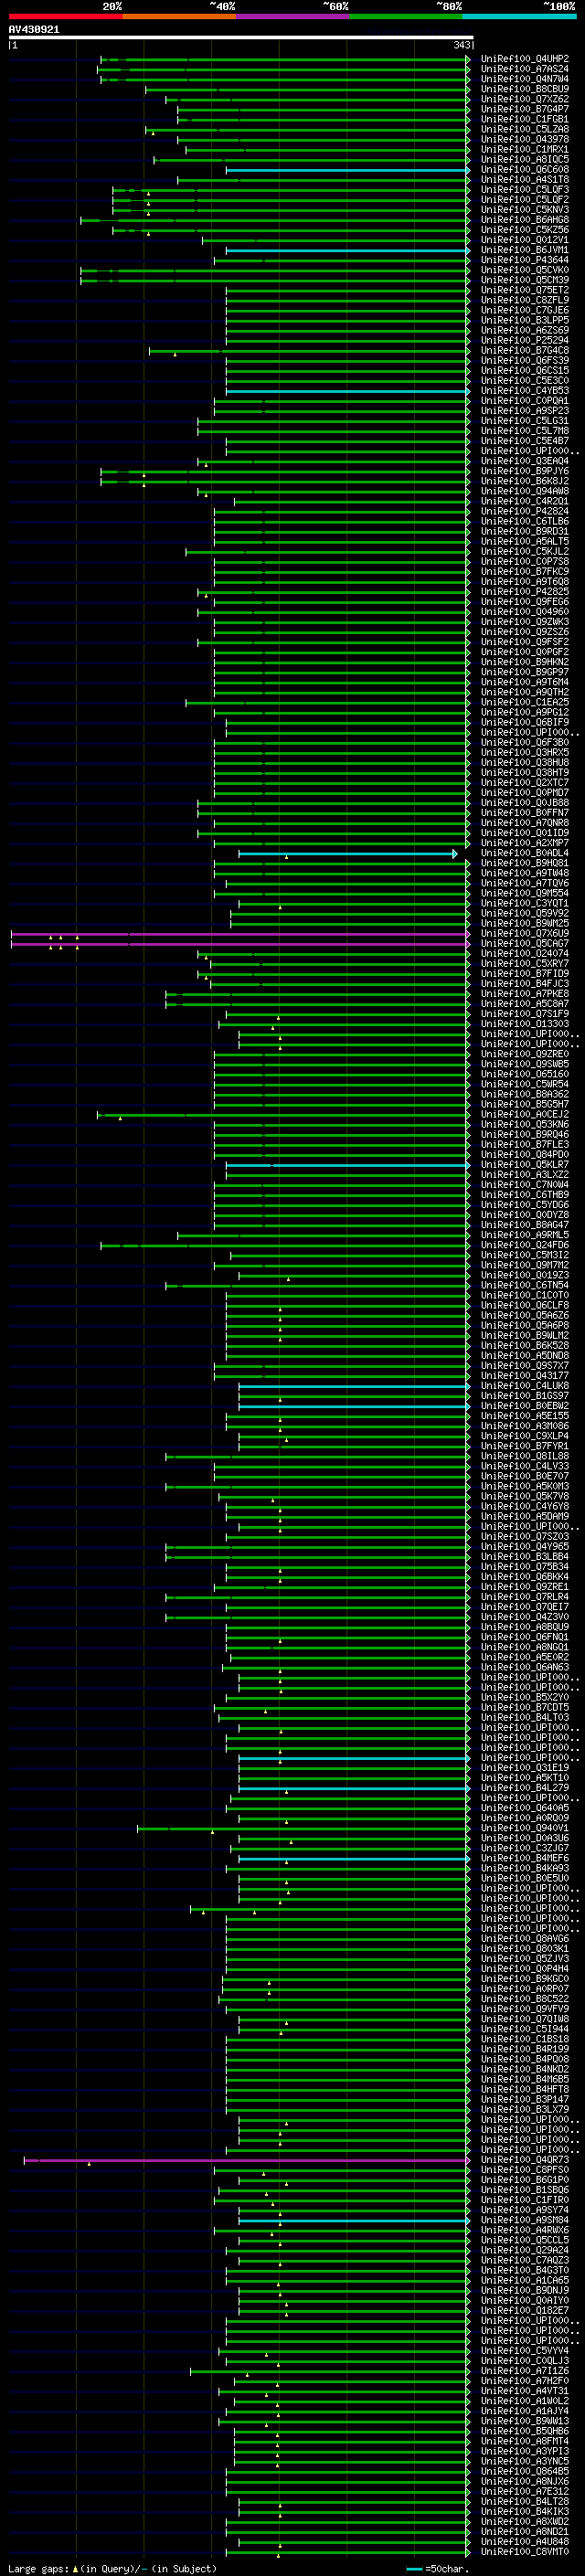Click the UniRef100_Q6BIF9 label
The image size is (585, 2576).
(525, 722)
